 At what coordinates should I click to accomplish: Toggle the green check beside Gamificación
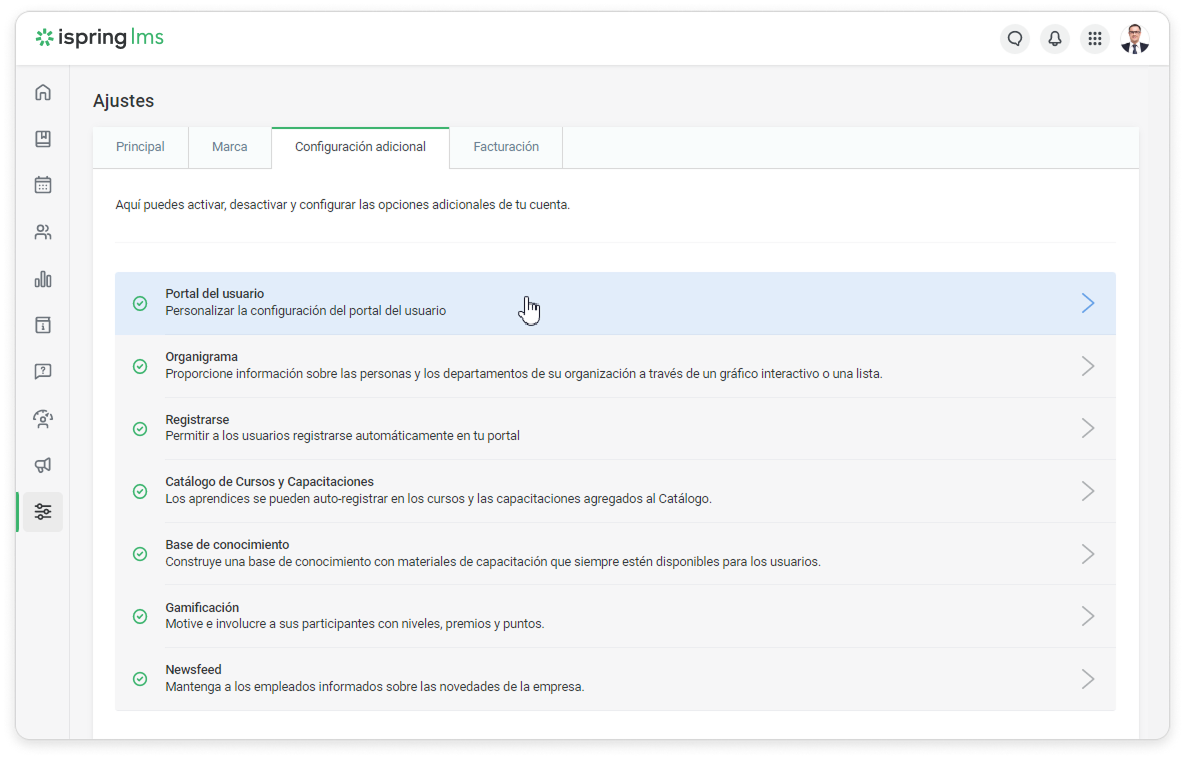coord(140,616)
